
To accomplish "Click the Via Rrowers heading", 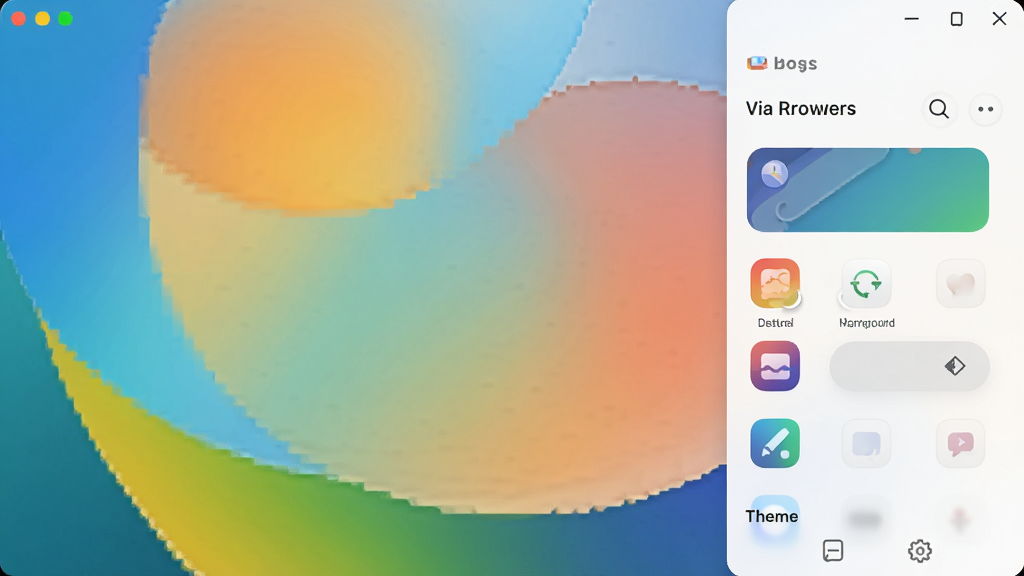I will (x=801, y=108).
